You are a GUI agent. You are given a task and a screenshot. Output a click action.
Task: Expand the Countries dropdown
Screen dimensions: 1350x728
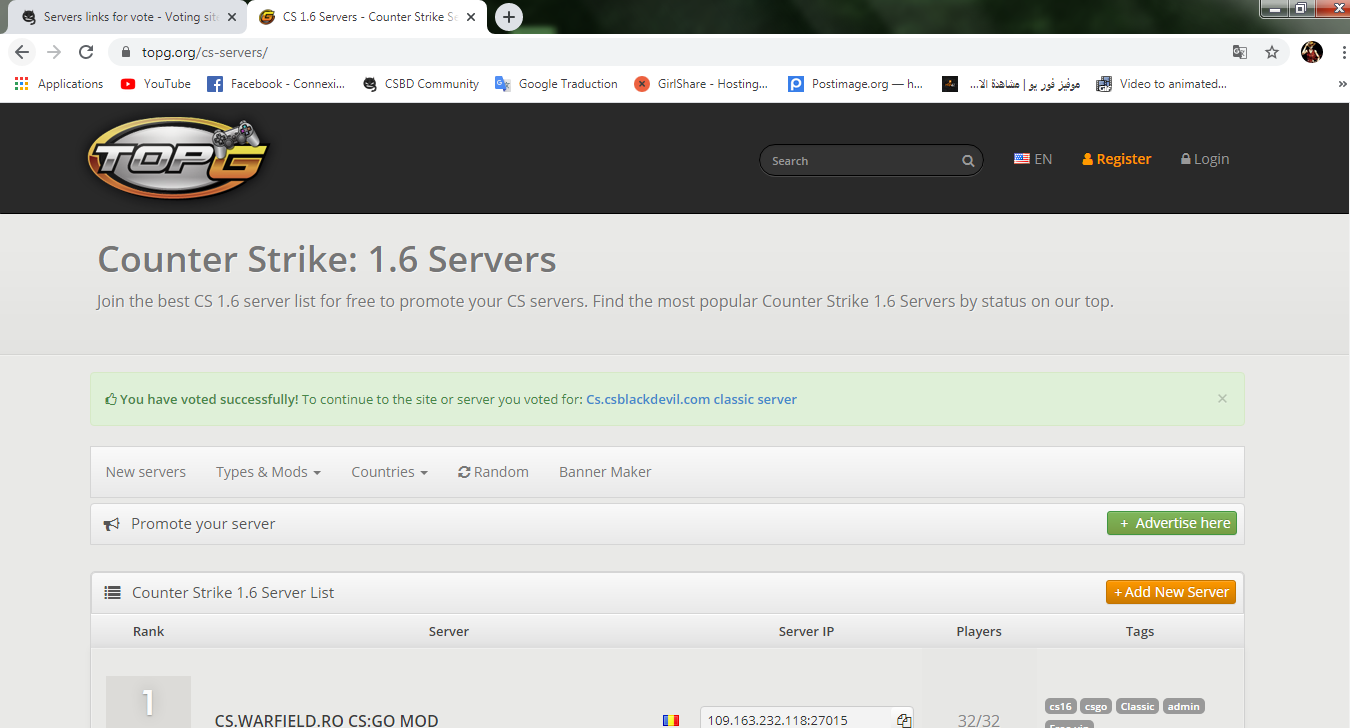(x=389, y=472)
